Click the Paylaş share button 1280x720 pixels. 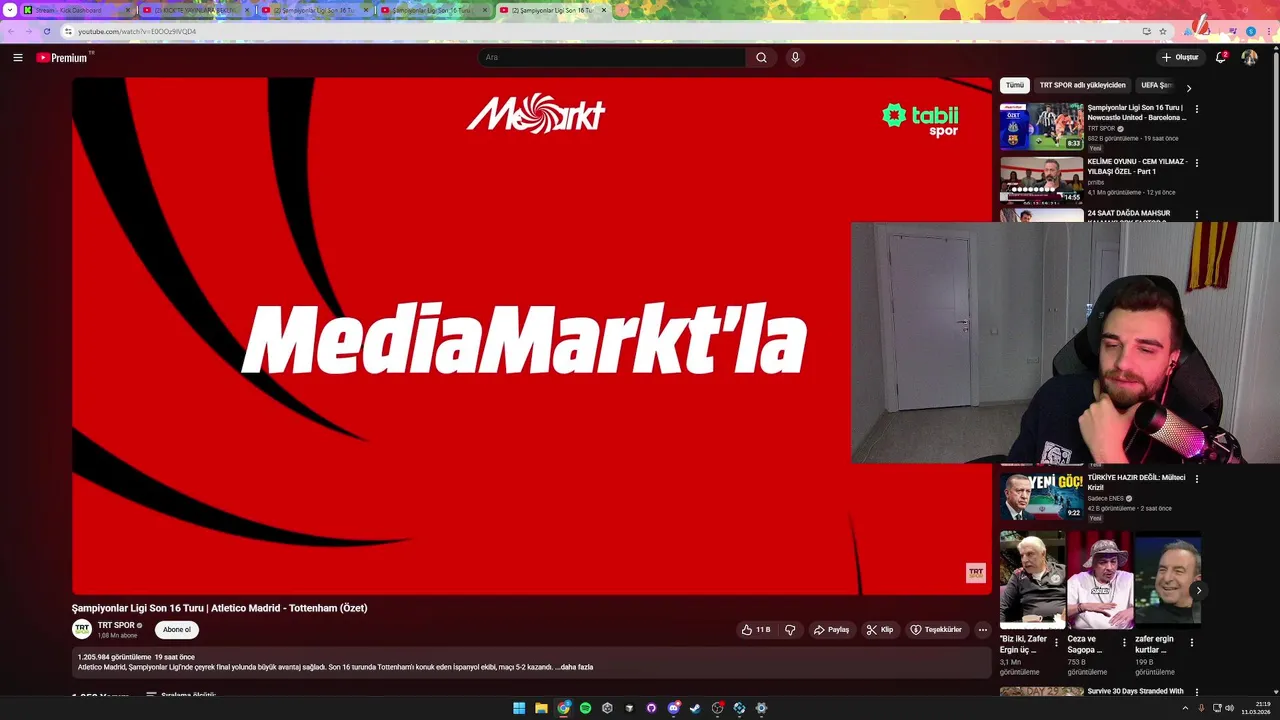point(831,630)
